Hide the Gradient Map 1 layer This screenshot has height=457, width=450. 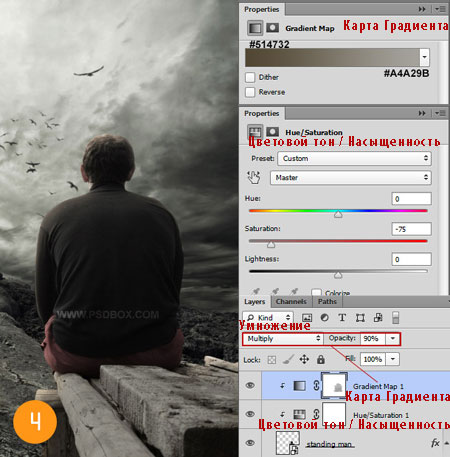click(250, 386)
